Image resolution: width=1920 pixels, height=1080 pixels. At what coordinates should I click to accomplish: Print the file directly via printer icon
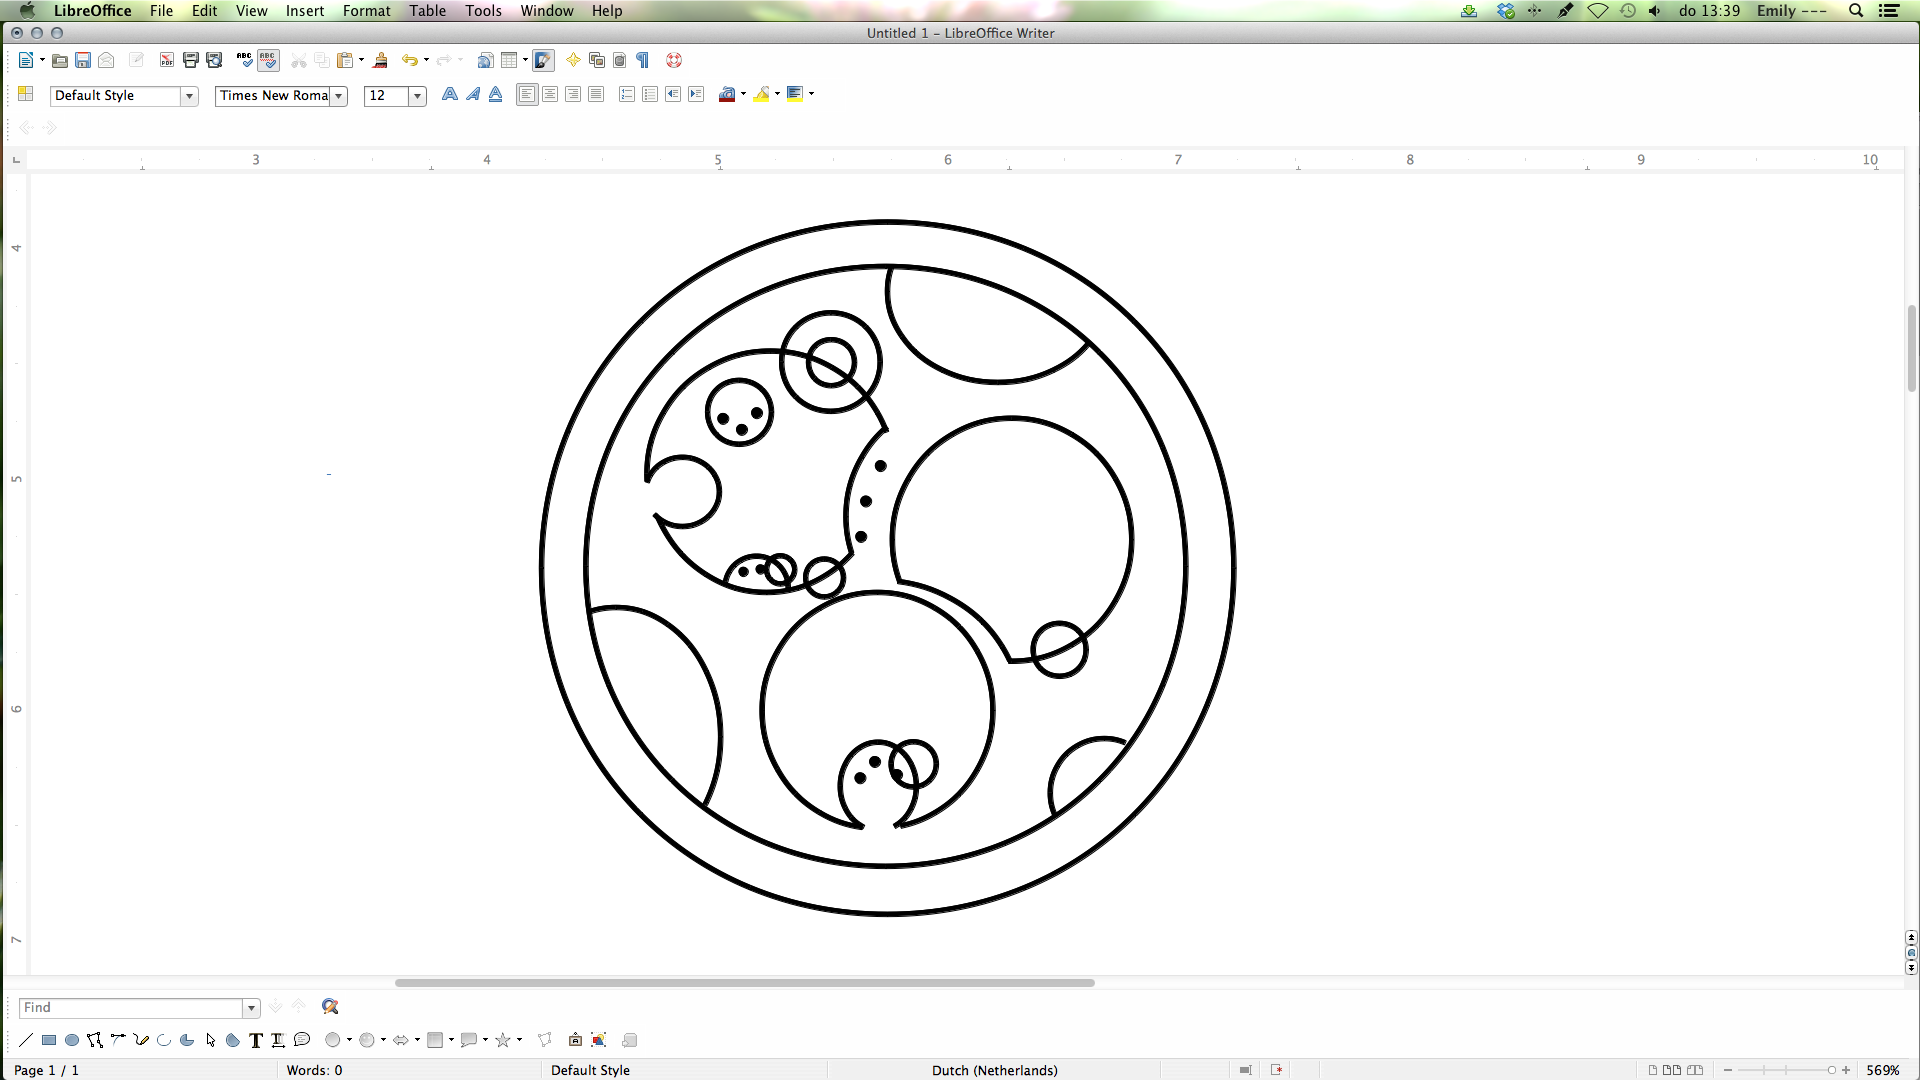191,61
